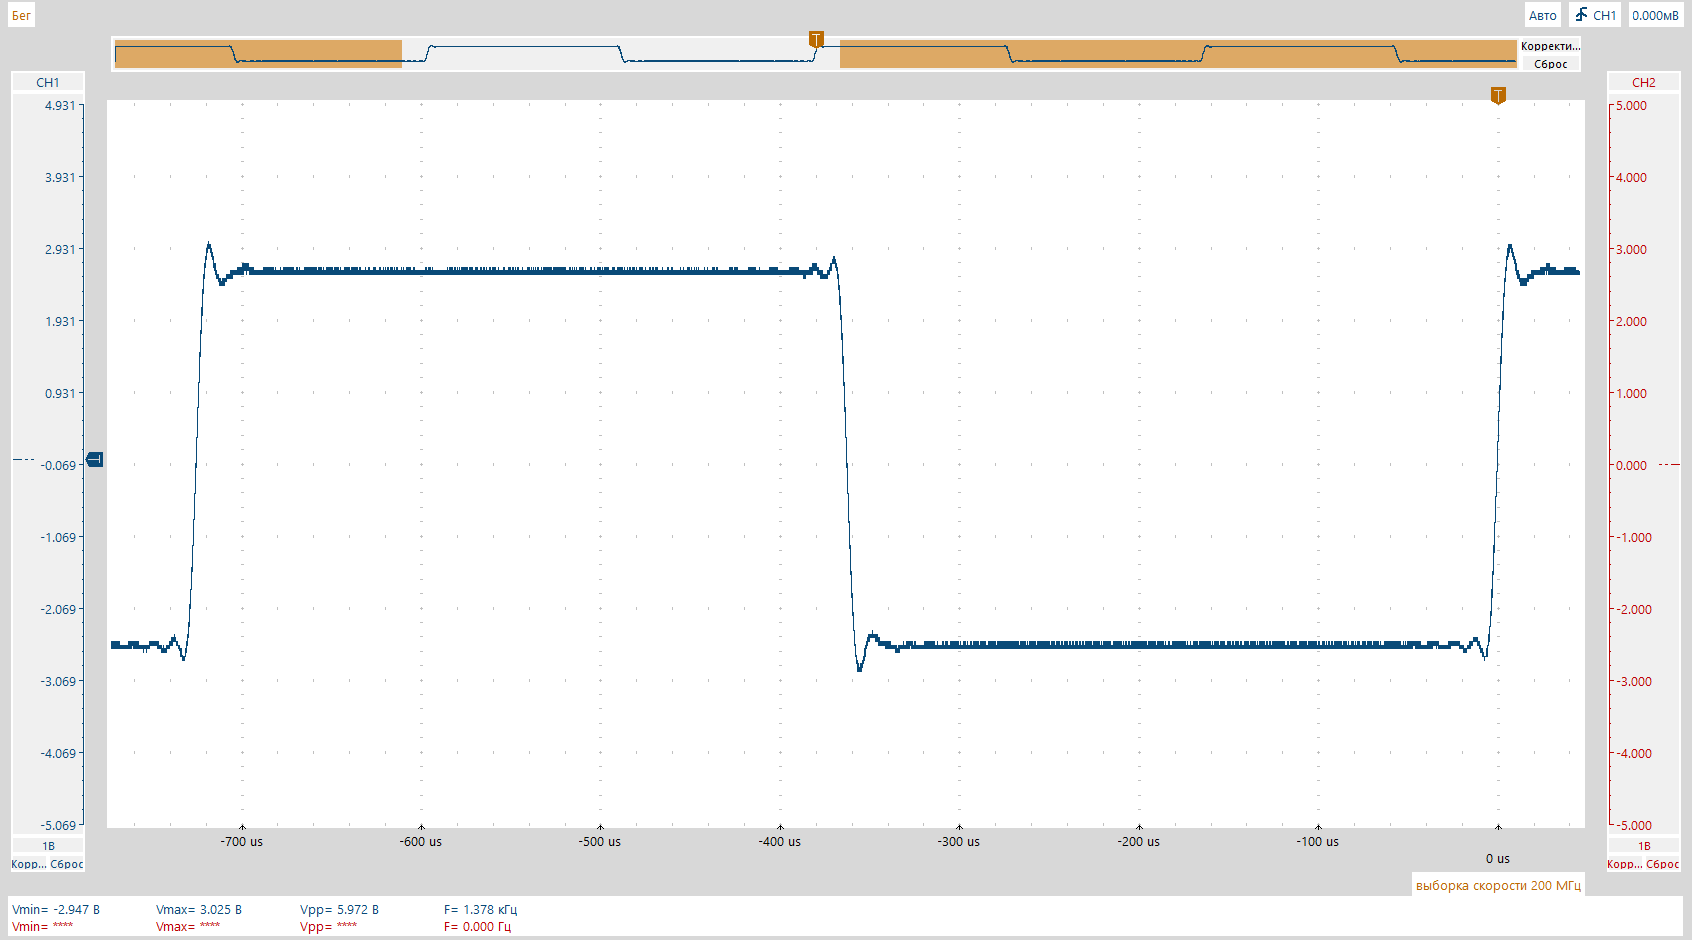Click the left orange region of the overview strip
Image resolution: width=1692 pixels, height=940 pixels.
pos(258,54)
